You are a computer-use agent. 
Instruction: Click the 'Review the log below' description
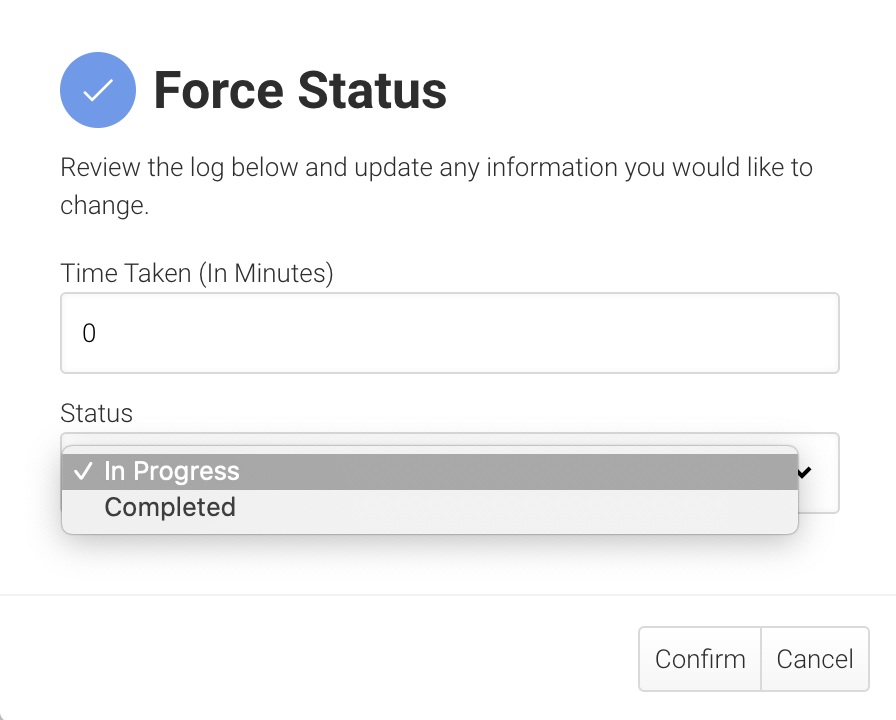pos(436,167)
